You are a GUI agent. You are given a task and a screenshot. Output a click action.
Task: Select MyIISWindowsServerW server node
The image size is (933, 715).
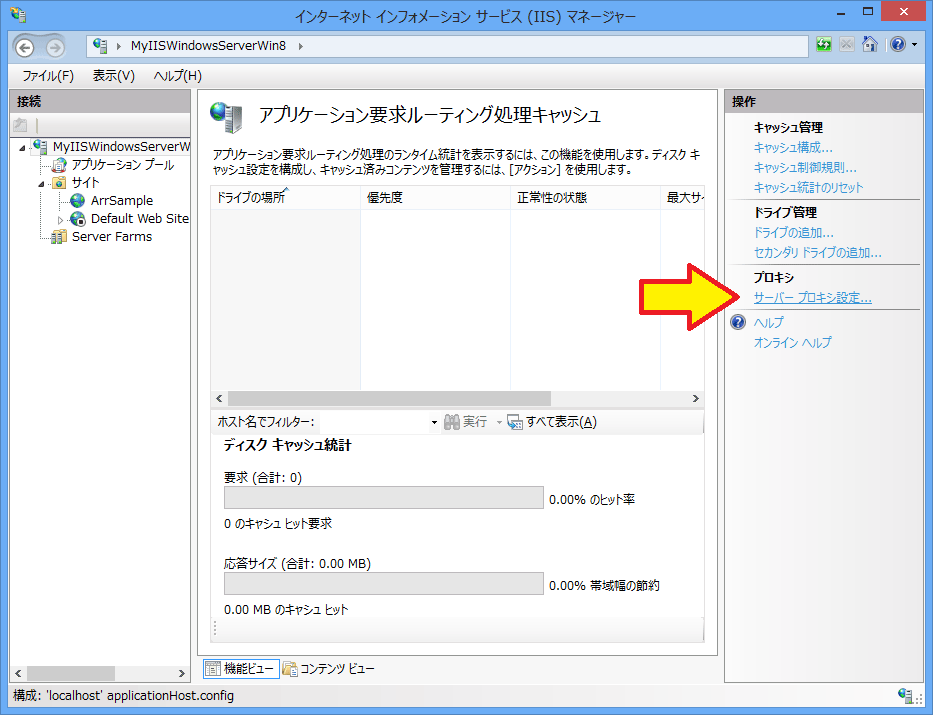click(x=121, y=146)
